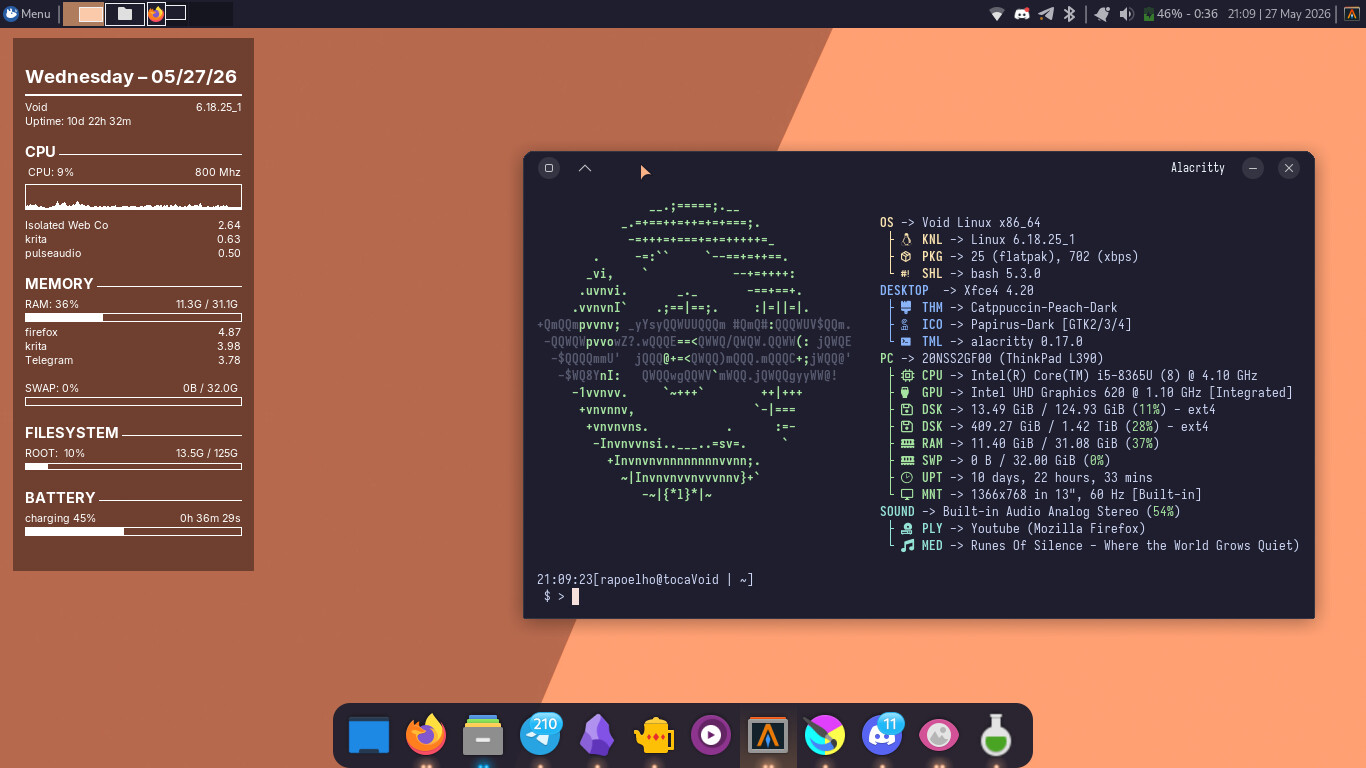Switch to the first workspace in the pager

pyautogui.click(x=84, y=14)
